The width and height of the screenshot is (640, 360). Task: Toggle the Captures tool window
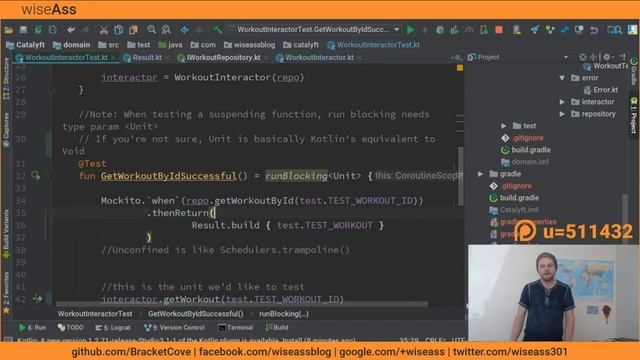pyautogui.click(x=6, y=130)
